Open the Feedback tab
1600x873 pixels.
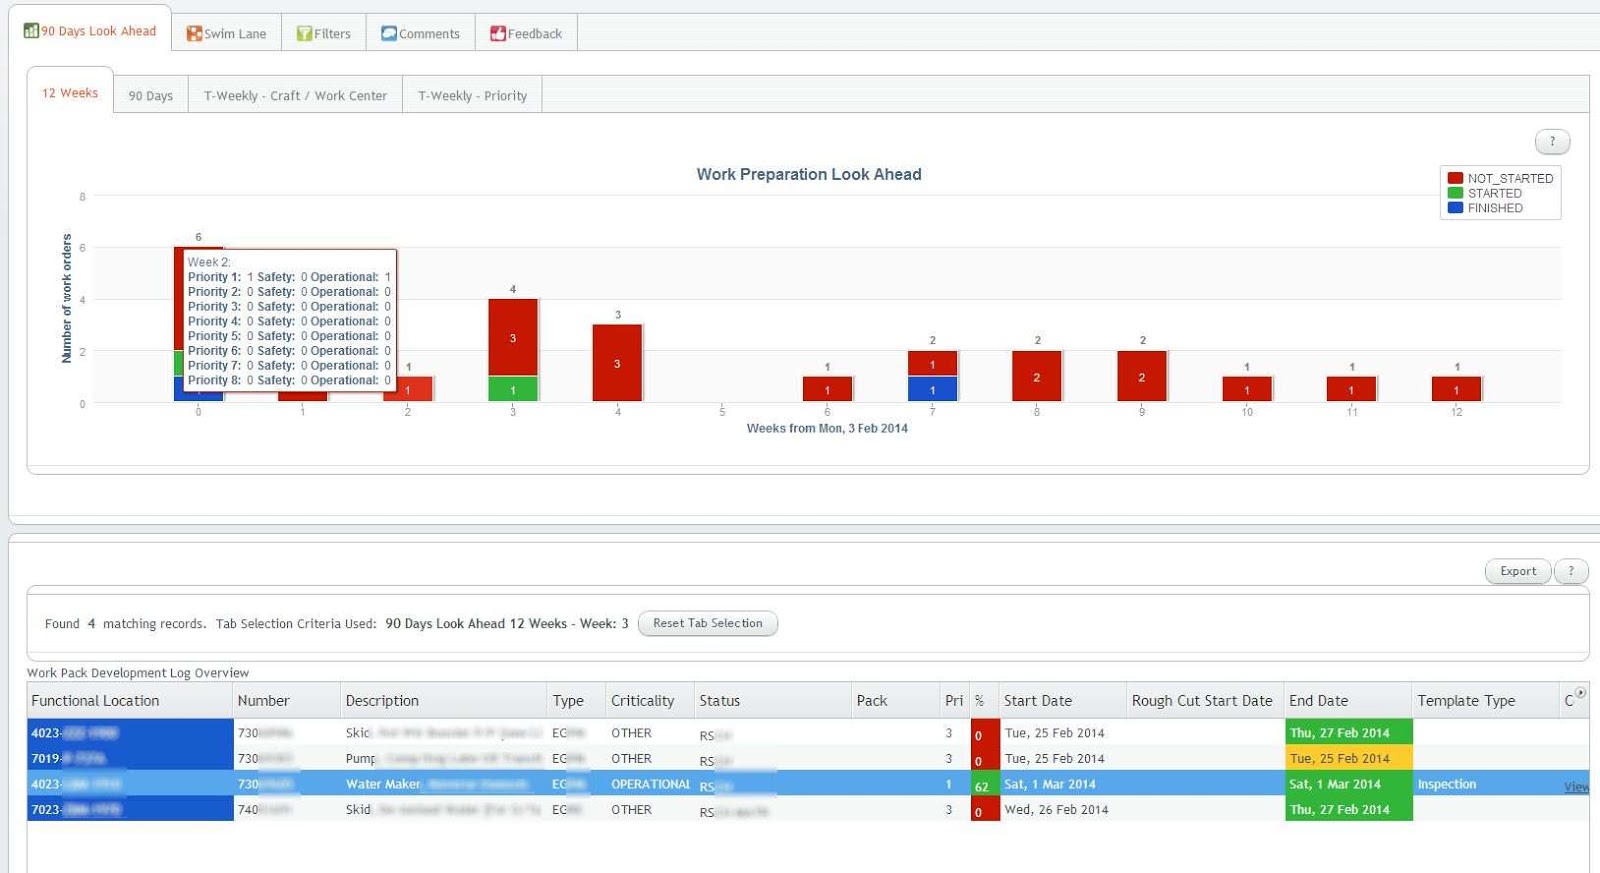point(527,33)
